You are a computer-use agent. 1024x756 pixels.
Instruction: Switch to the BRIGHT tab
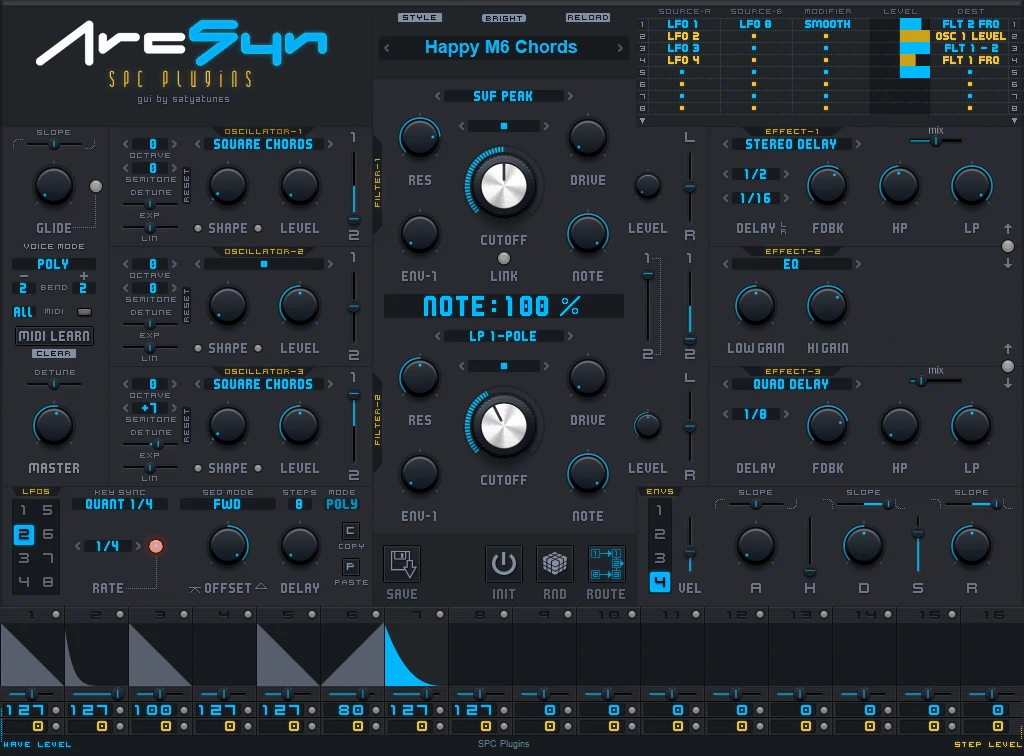click(x=504, y=17)
